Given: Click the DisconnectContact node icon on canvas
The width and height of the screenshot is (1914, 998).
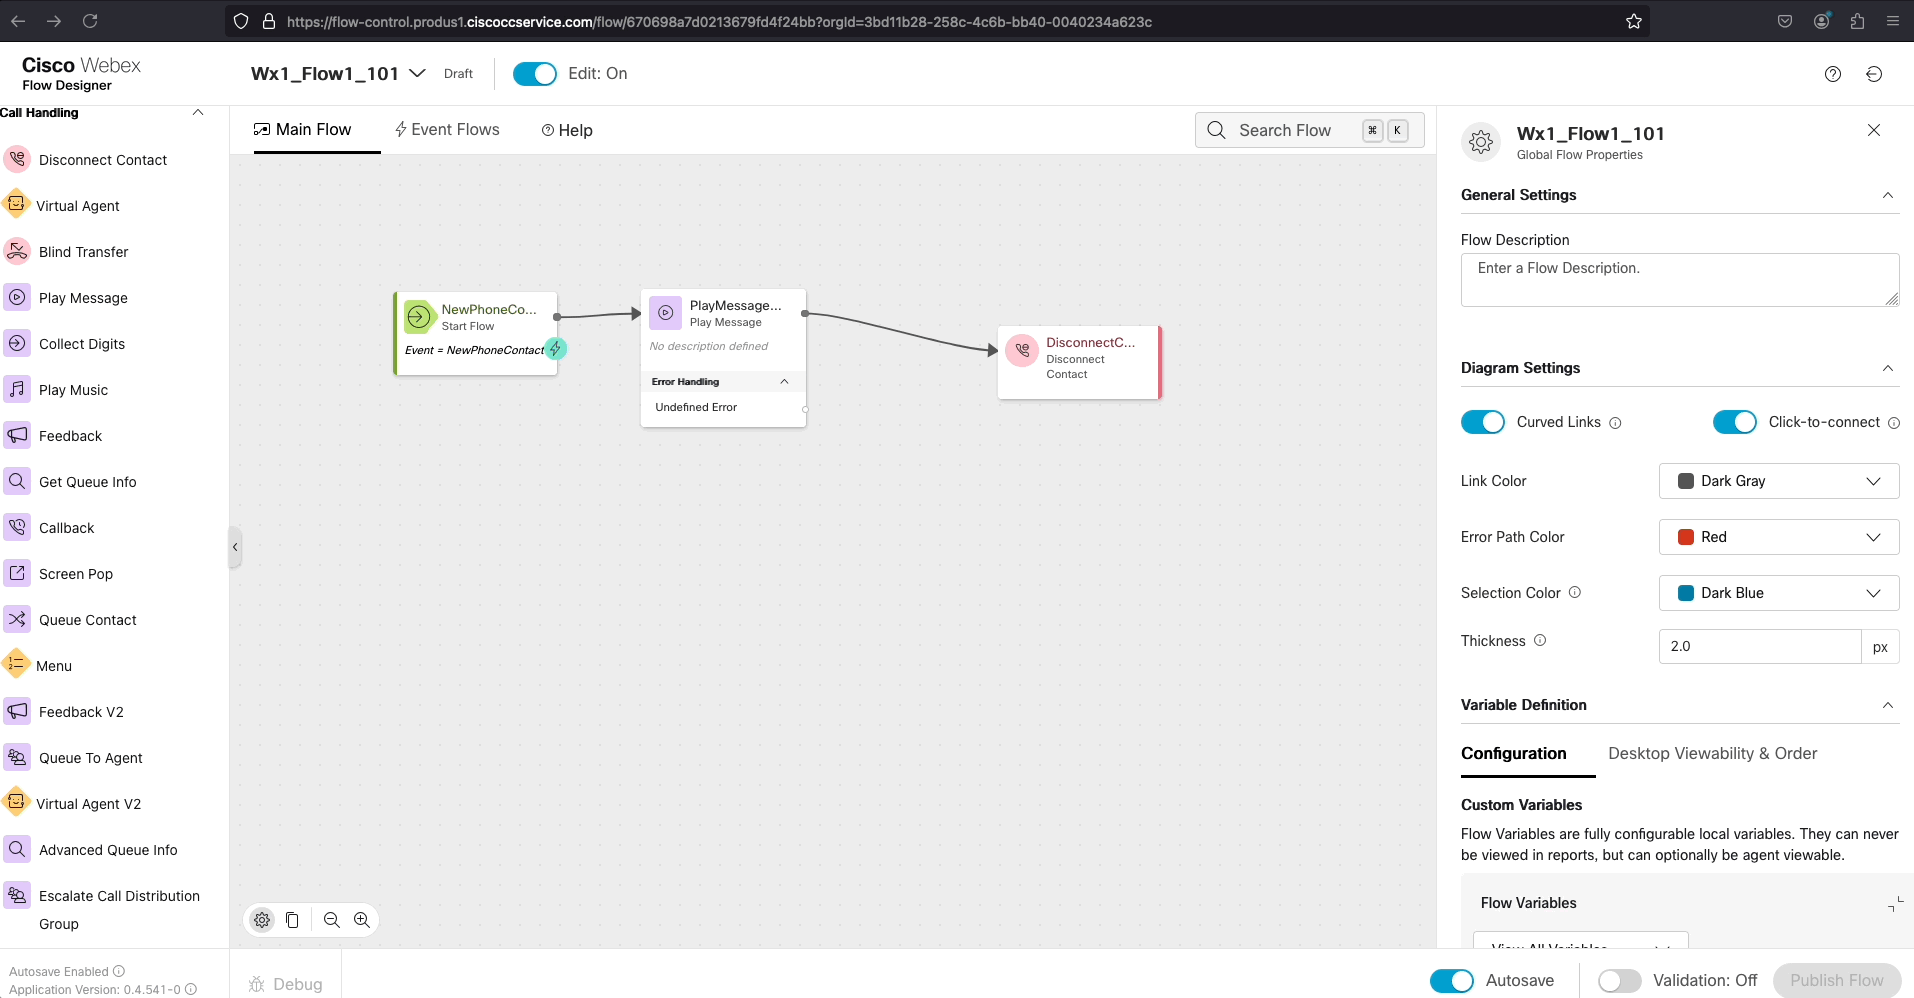Looking at the screenshot, I should click(1022, 351).
